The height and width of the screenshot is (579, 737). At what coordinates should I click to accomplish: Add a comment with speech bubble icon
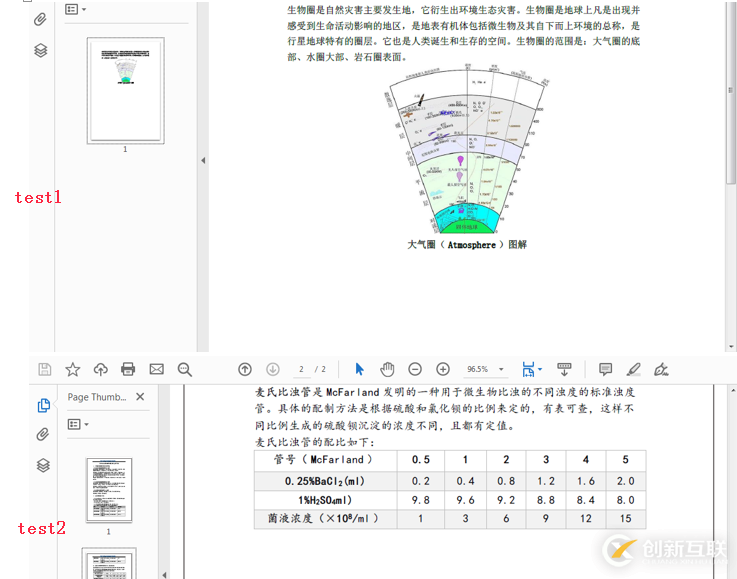[x=605, y=369]
